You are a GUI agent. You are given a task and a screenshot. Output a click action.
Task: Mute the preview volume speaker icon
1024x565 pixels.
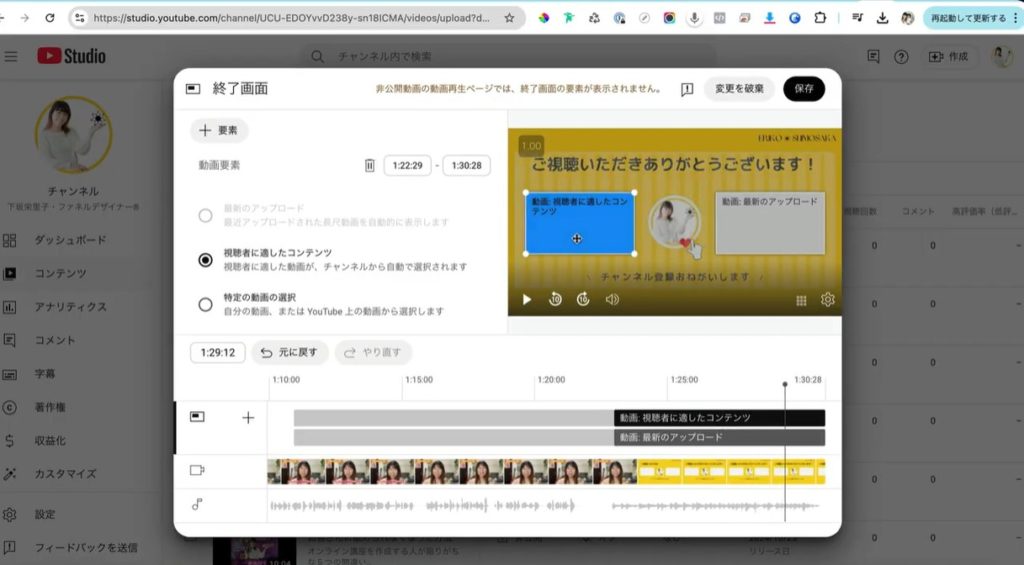coord(612,299)
